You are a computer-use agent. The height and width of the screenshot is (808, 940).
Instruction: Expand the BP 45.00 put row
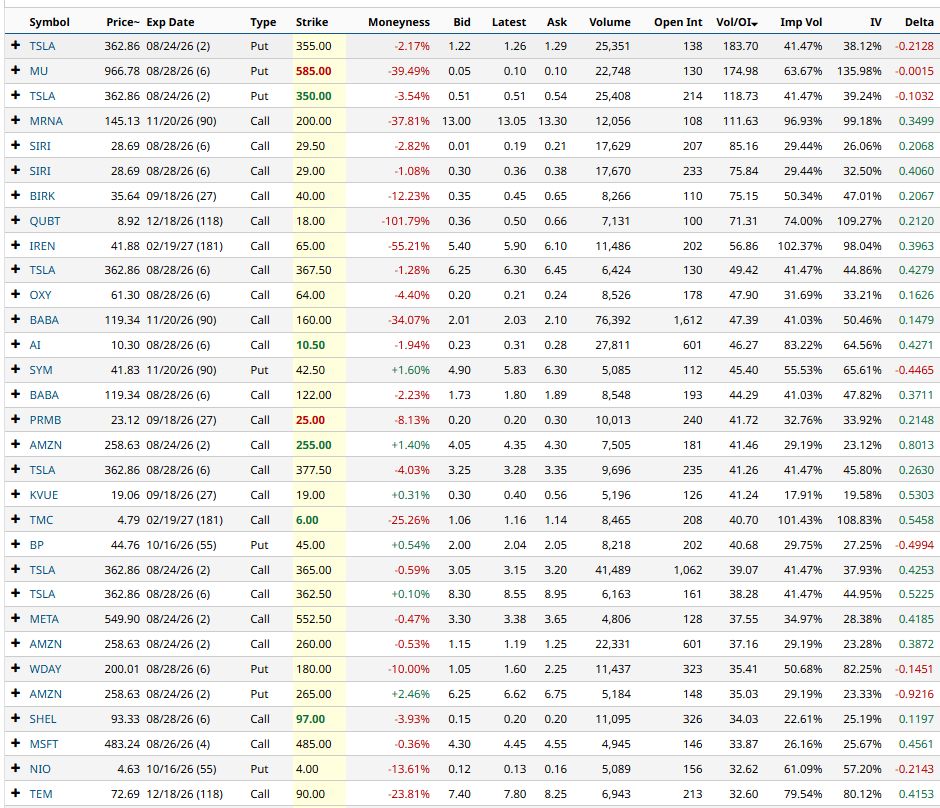16,544
